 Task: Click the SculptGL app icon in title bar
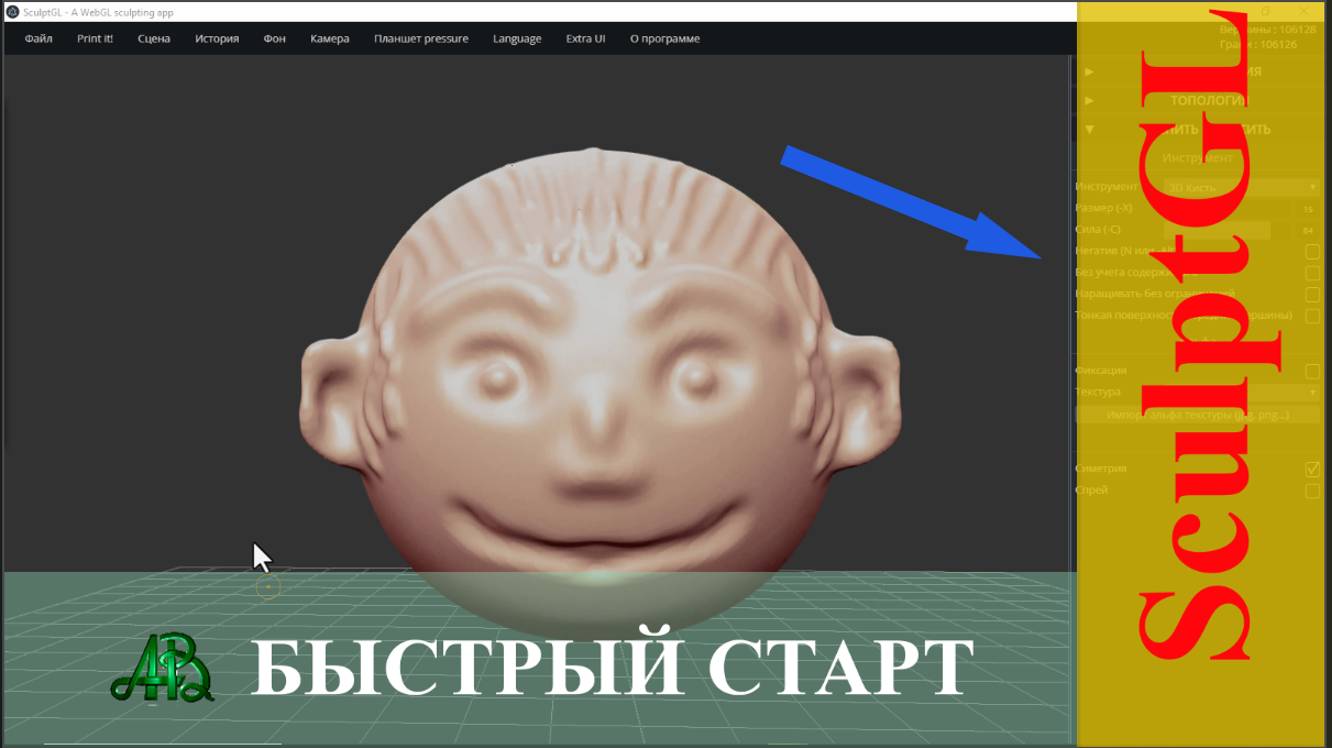pyautogui.click(x=12, y=12)
